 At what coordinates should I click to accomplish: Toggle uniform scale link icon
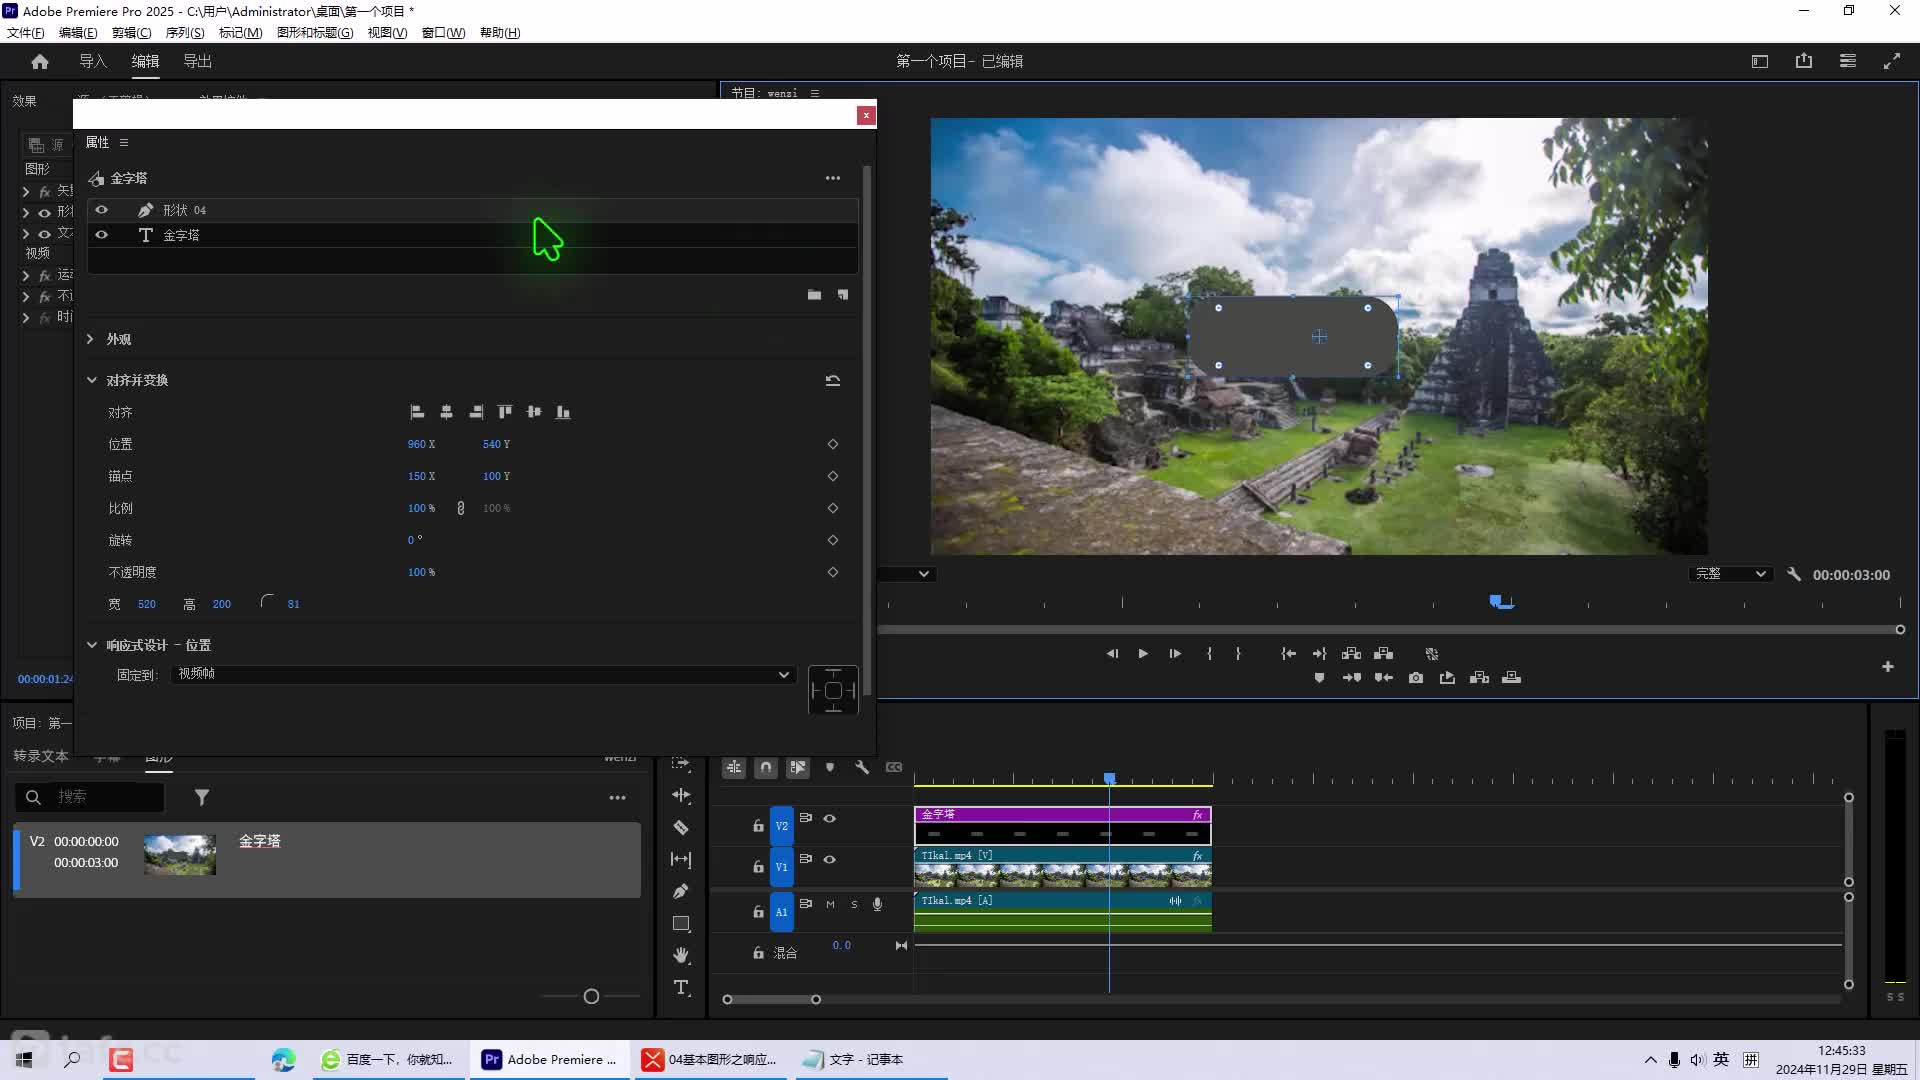(x=461, y=508)
